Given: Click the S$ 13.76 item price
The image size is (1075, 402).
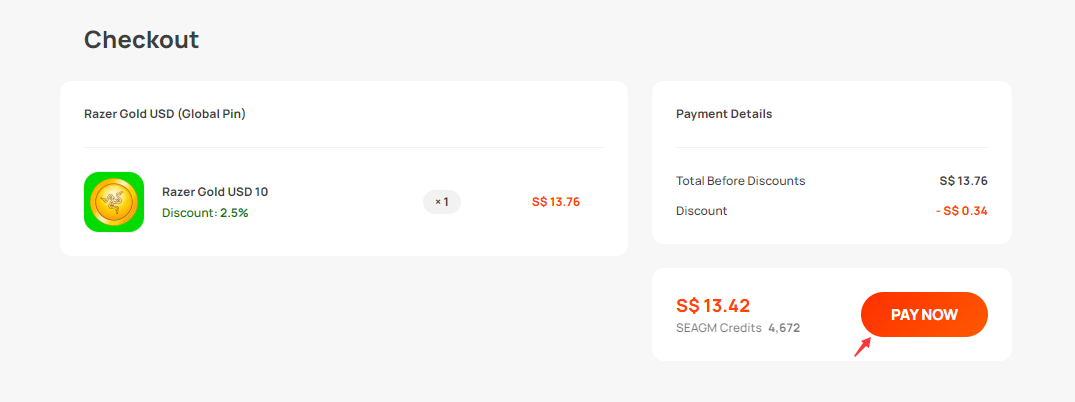Looking at the screenshot, I should (556, 202).
